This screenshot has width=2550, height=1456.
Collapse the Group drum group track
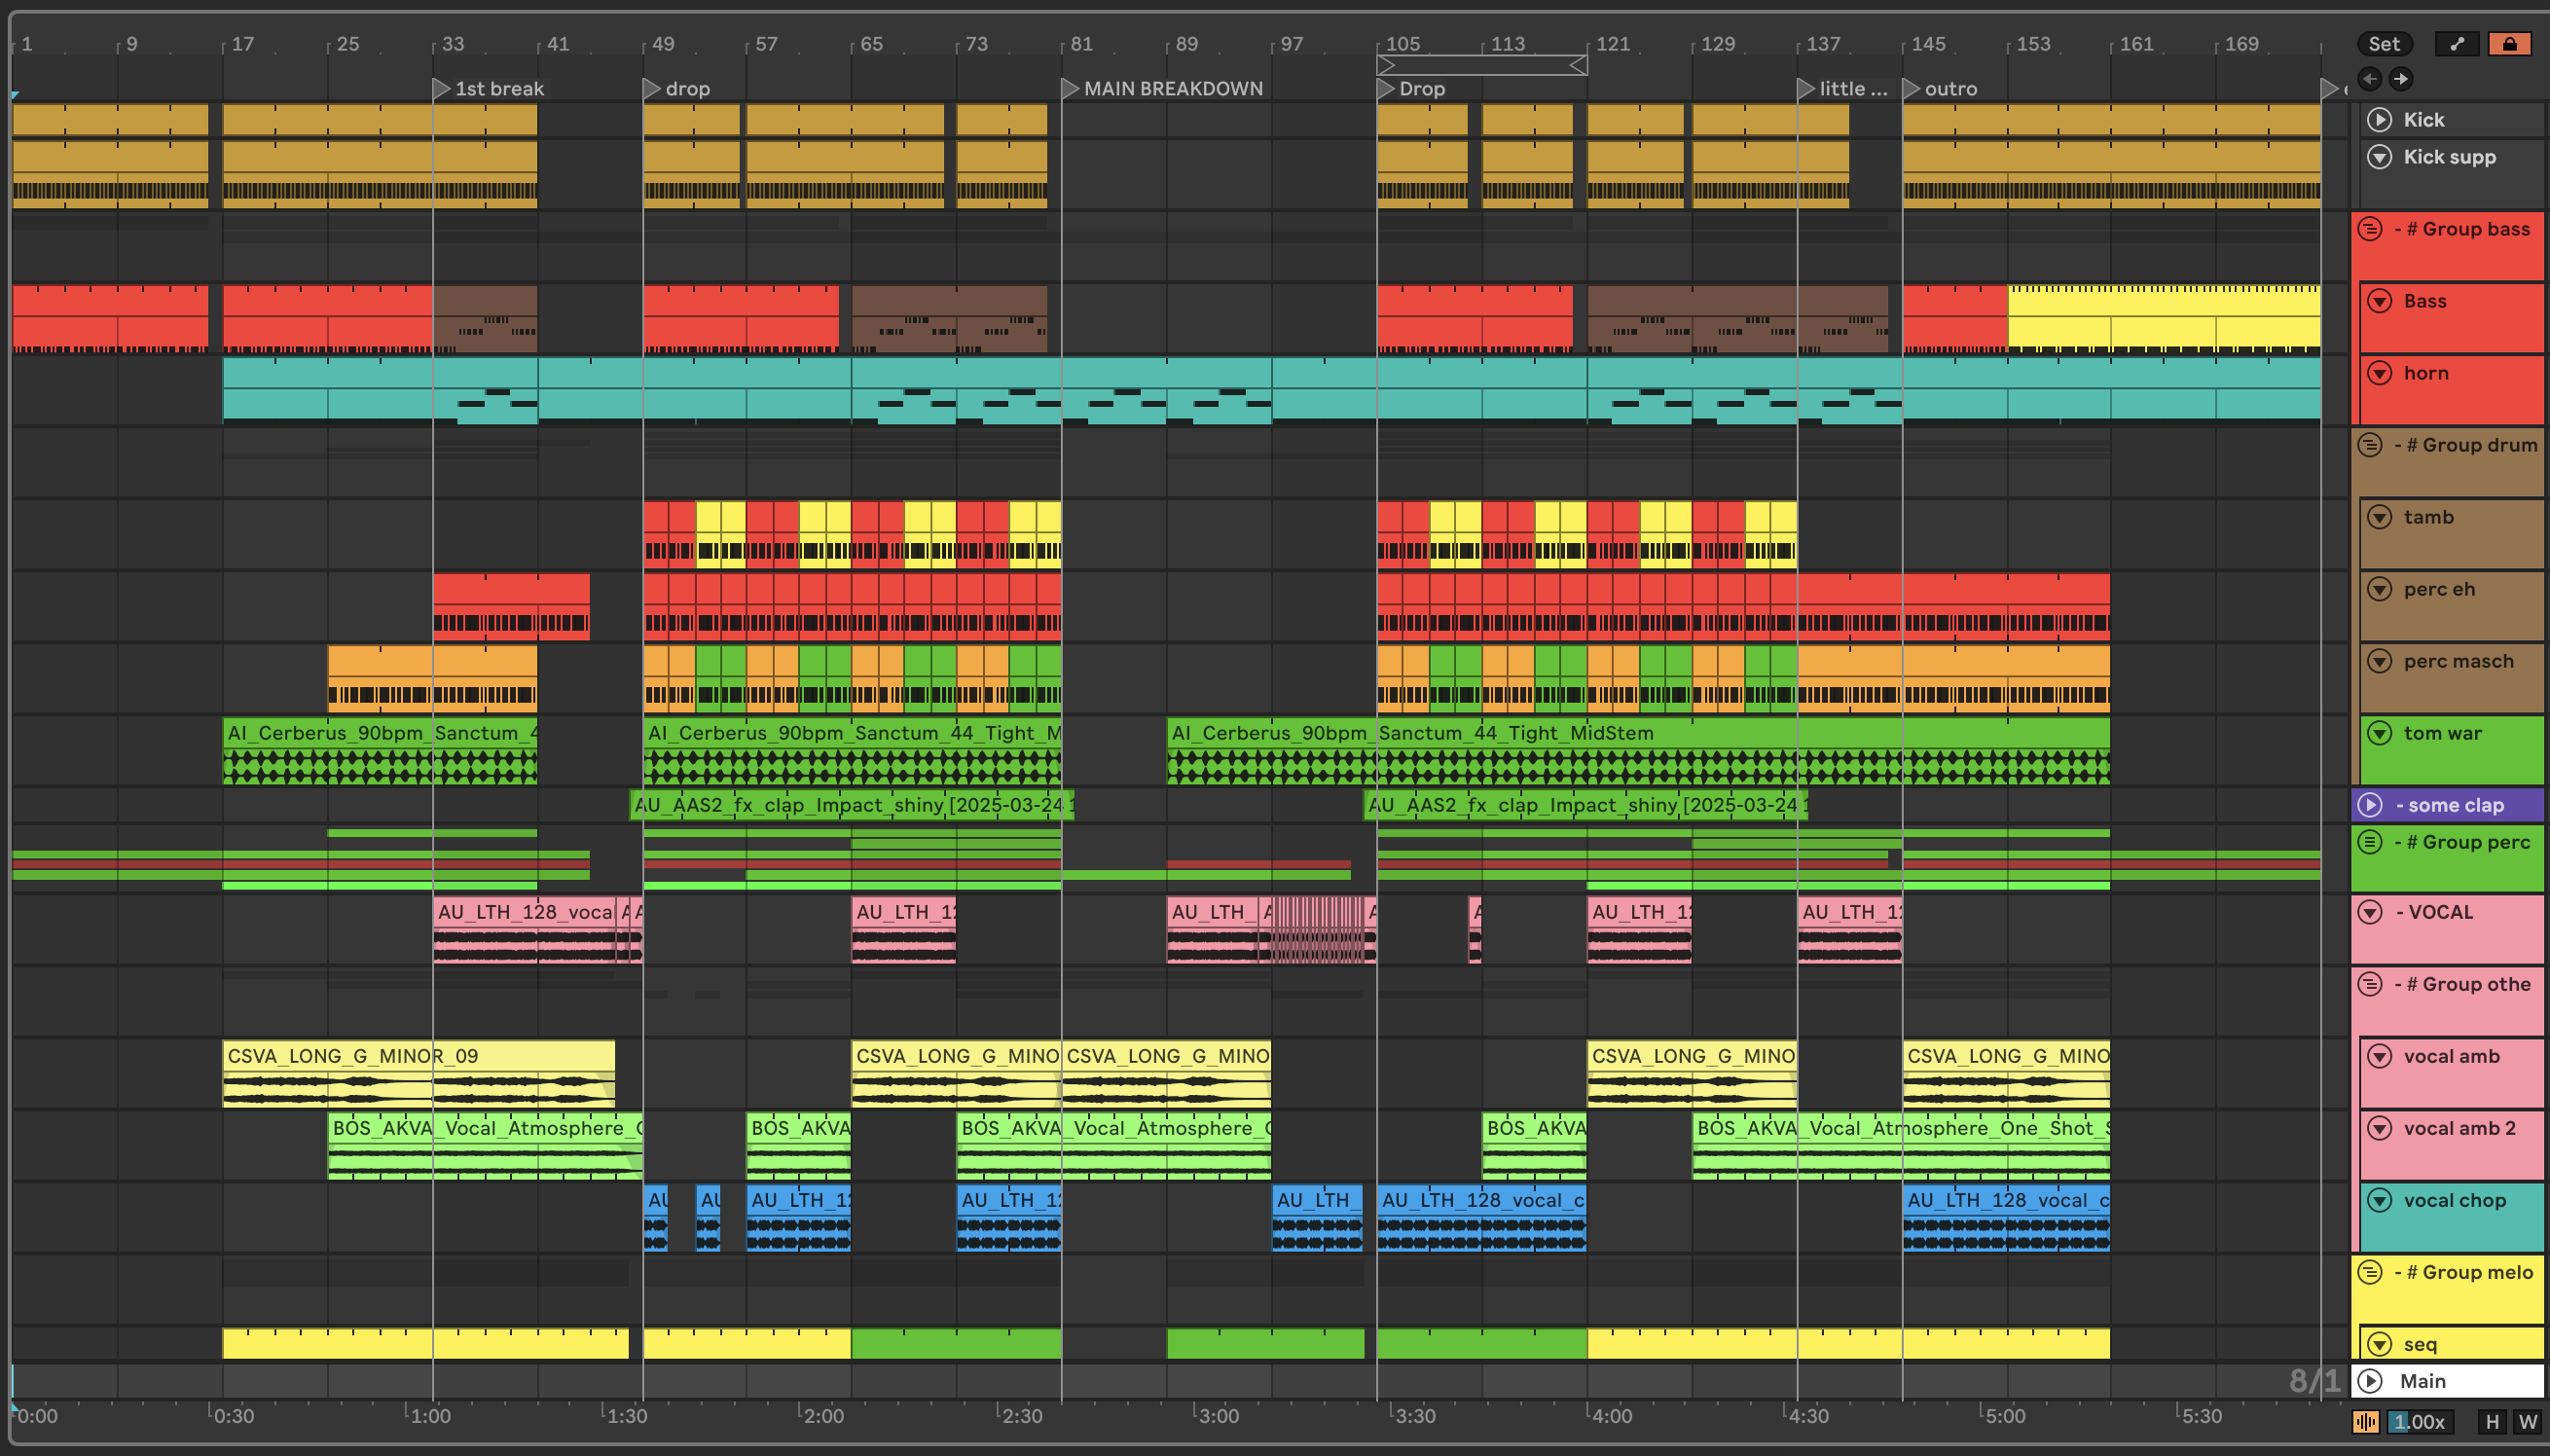coord(2370,445)
